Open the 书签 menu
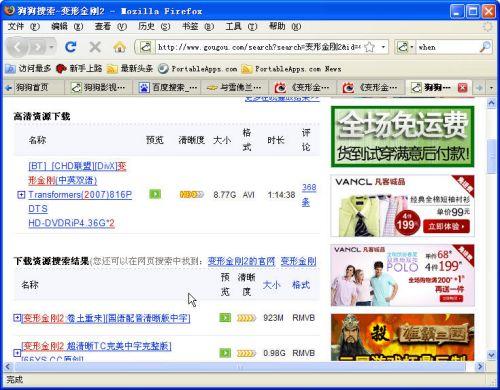 point(198,26)
